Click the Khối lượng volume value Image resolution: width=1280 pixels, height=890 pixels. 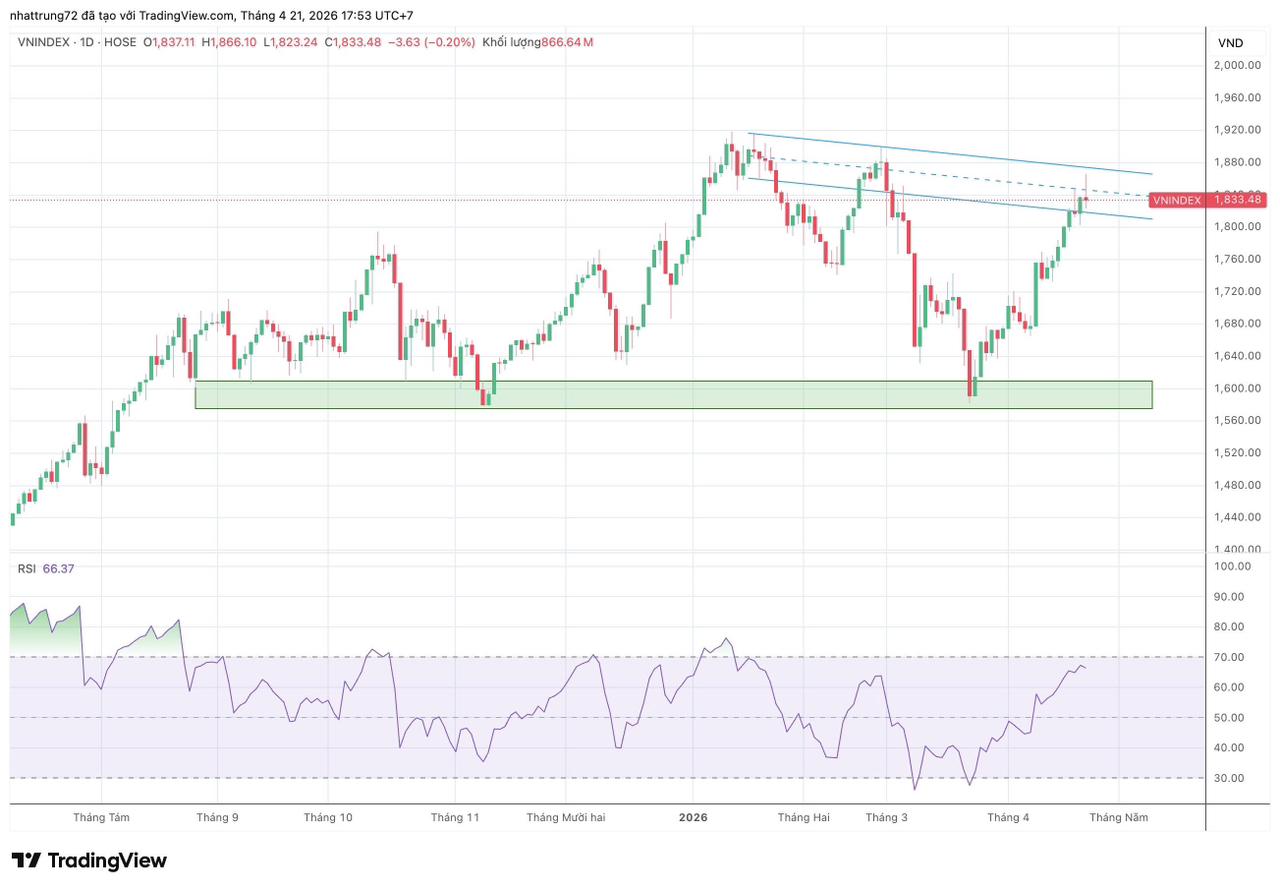tap(567, 42)
